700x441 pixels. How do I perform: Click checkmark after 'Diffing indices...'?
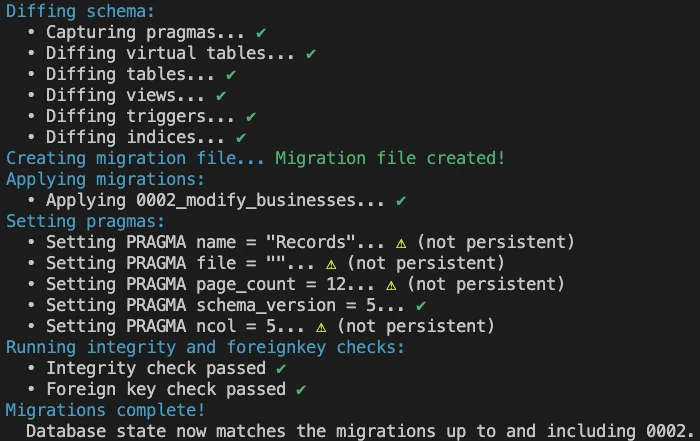pyautogui.click(x=241, y=137)
